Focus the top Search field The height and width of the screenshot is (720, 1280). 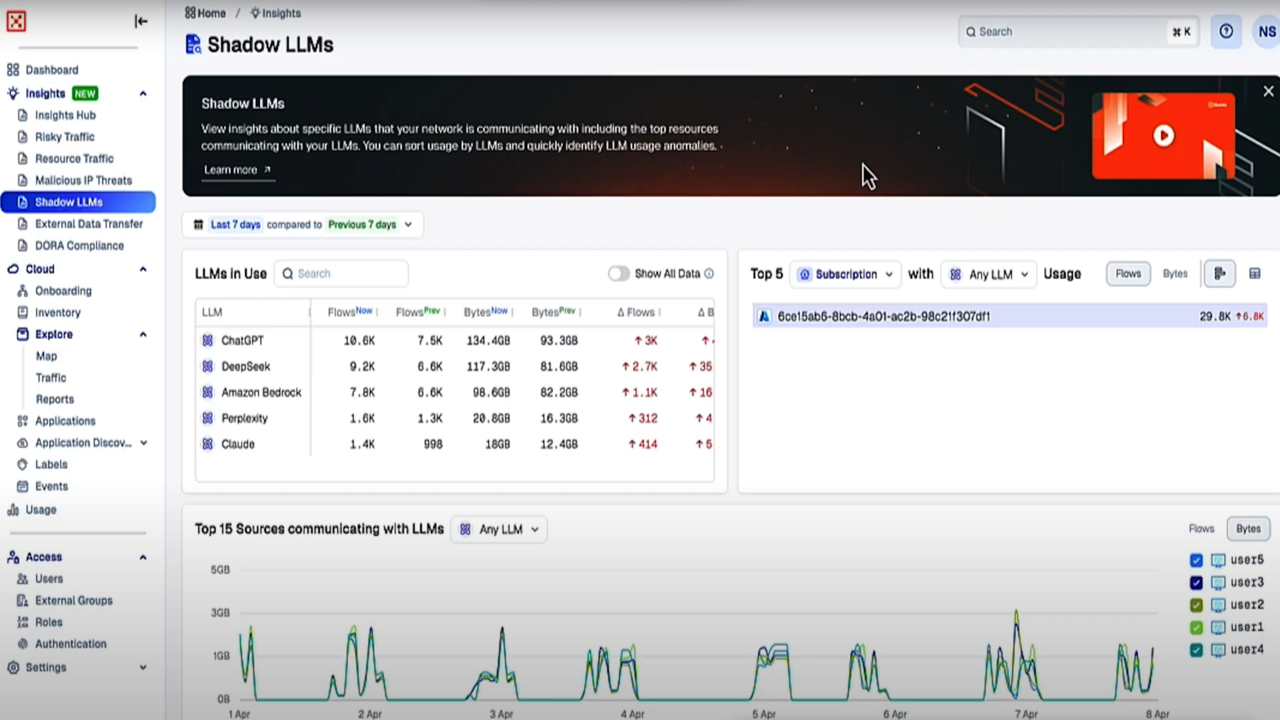click(x=1077, y=32)
